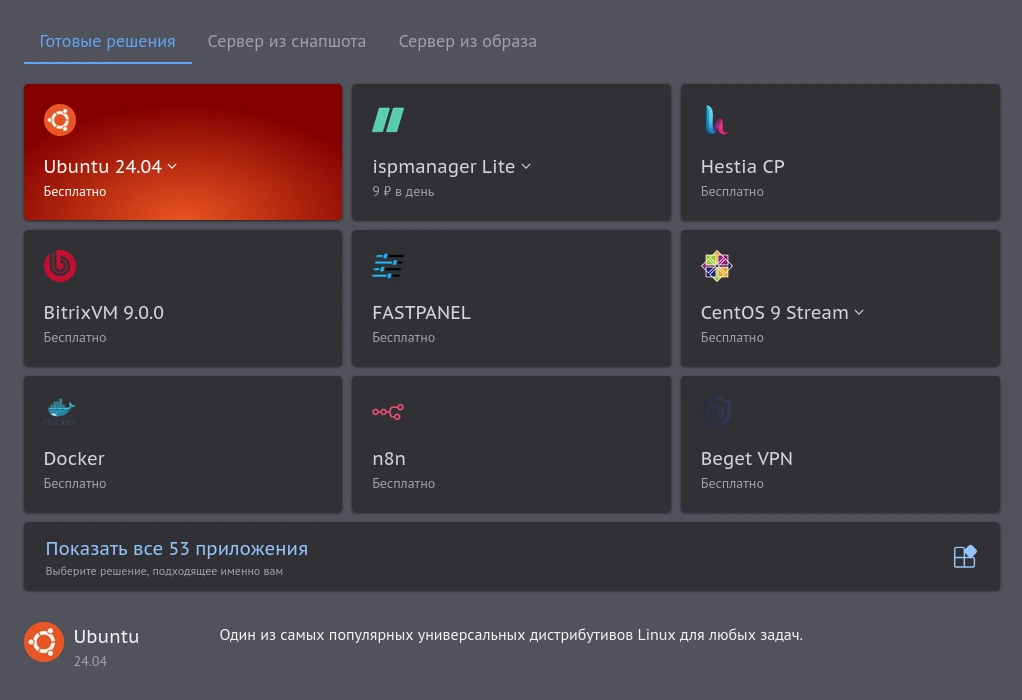Click the Показать все 53 приложения link
This screenshot has height=700, width=1022.
(x=176, y=548)
